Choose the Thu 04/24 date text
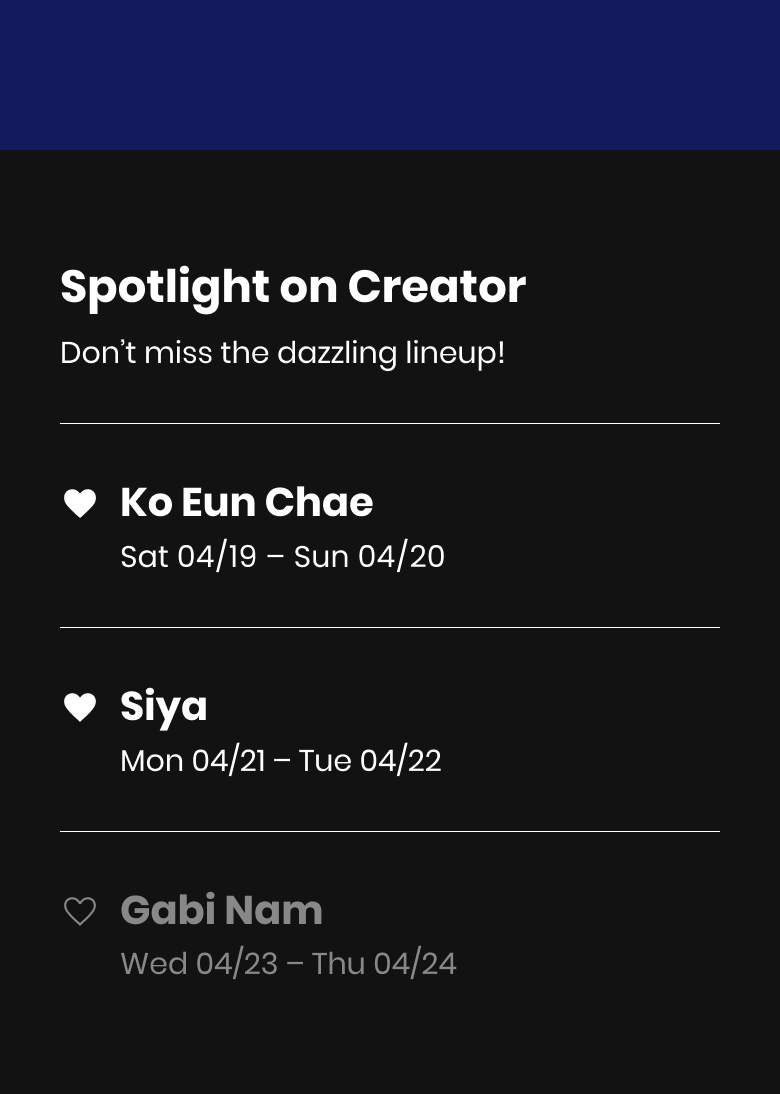The height and width of the screenshot is (1094, 780). [x=384, y=964]
